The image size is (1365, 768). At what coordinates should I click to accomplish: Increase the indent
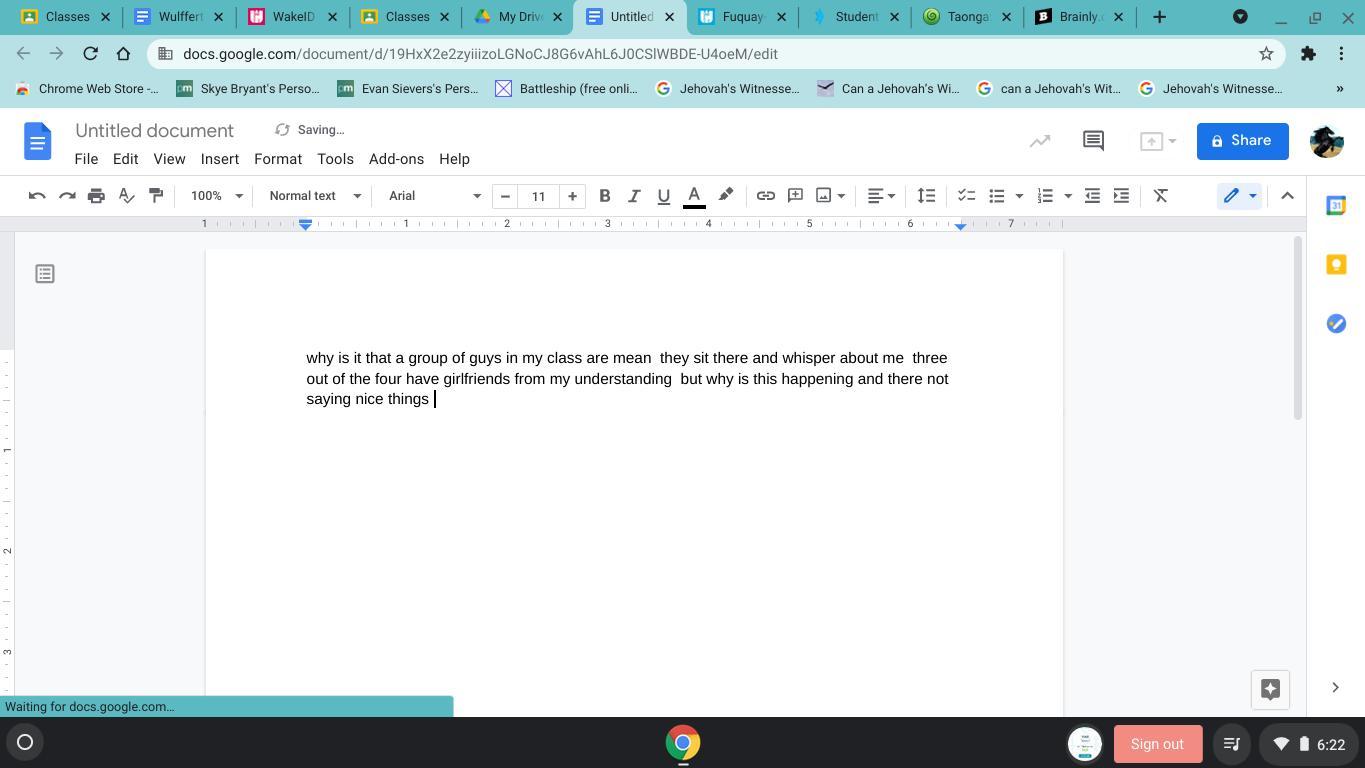point(1121,196)
